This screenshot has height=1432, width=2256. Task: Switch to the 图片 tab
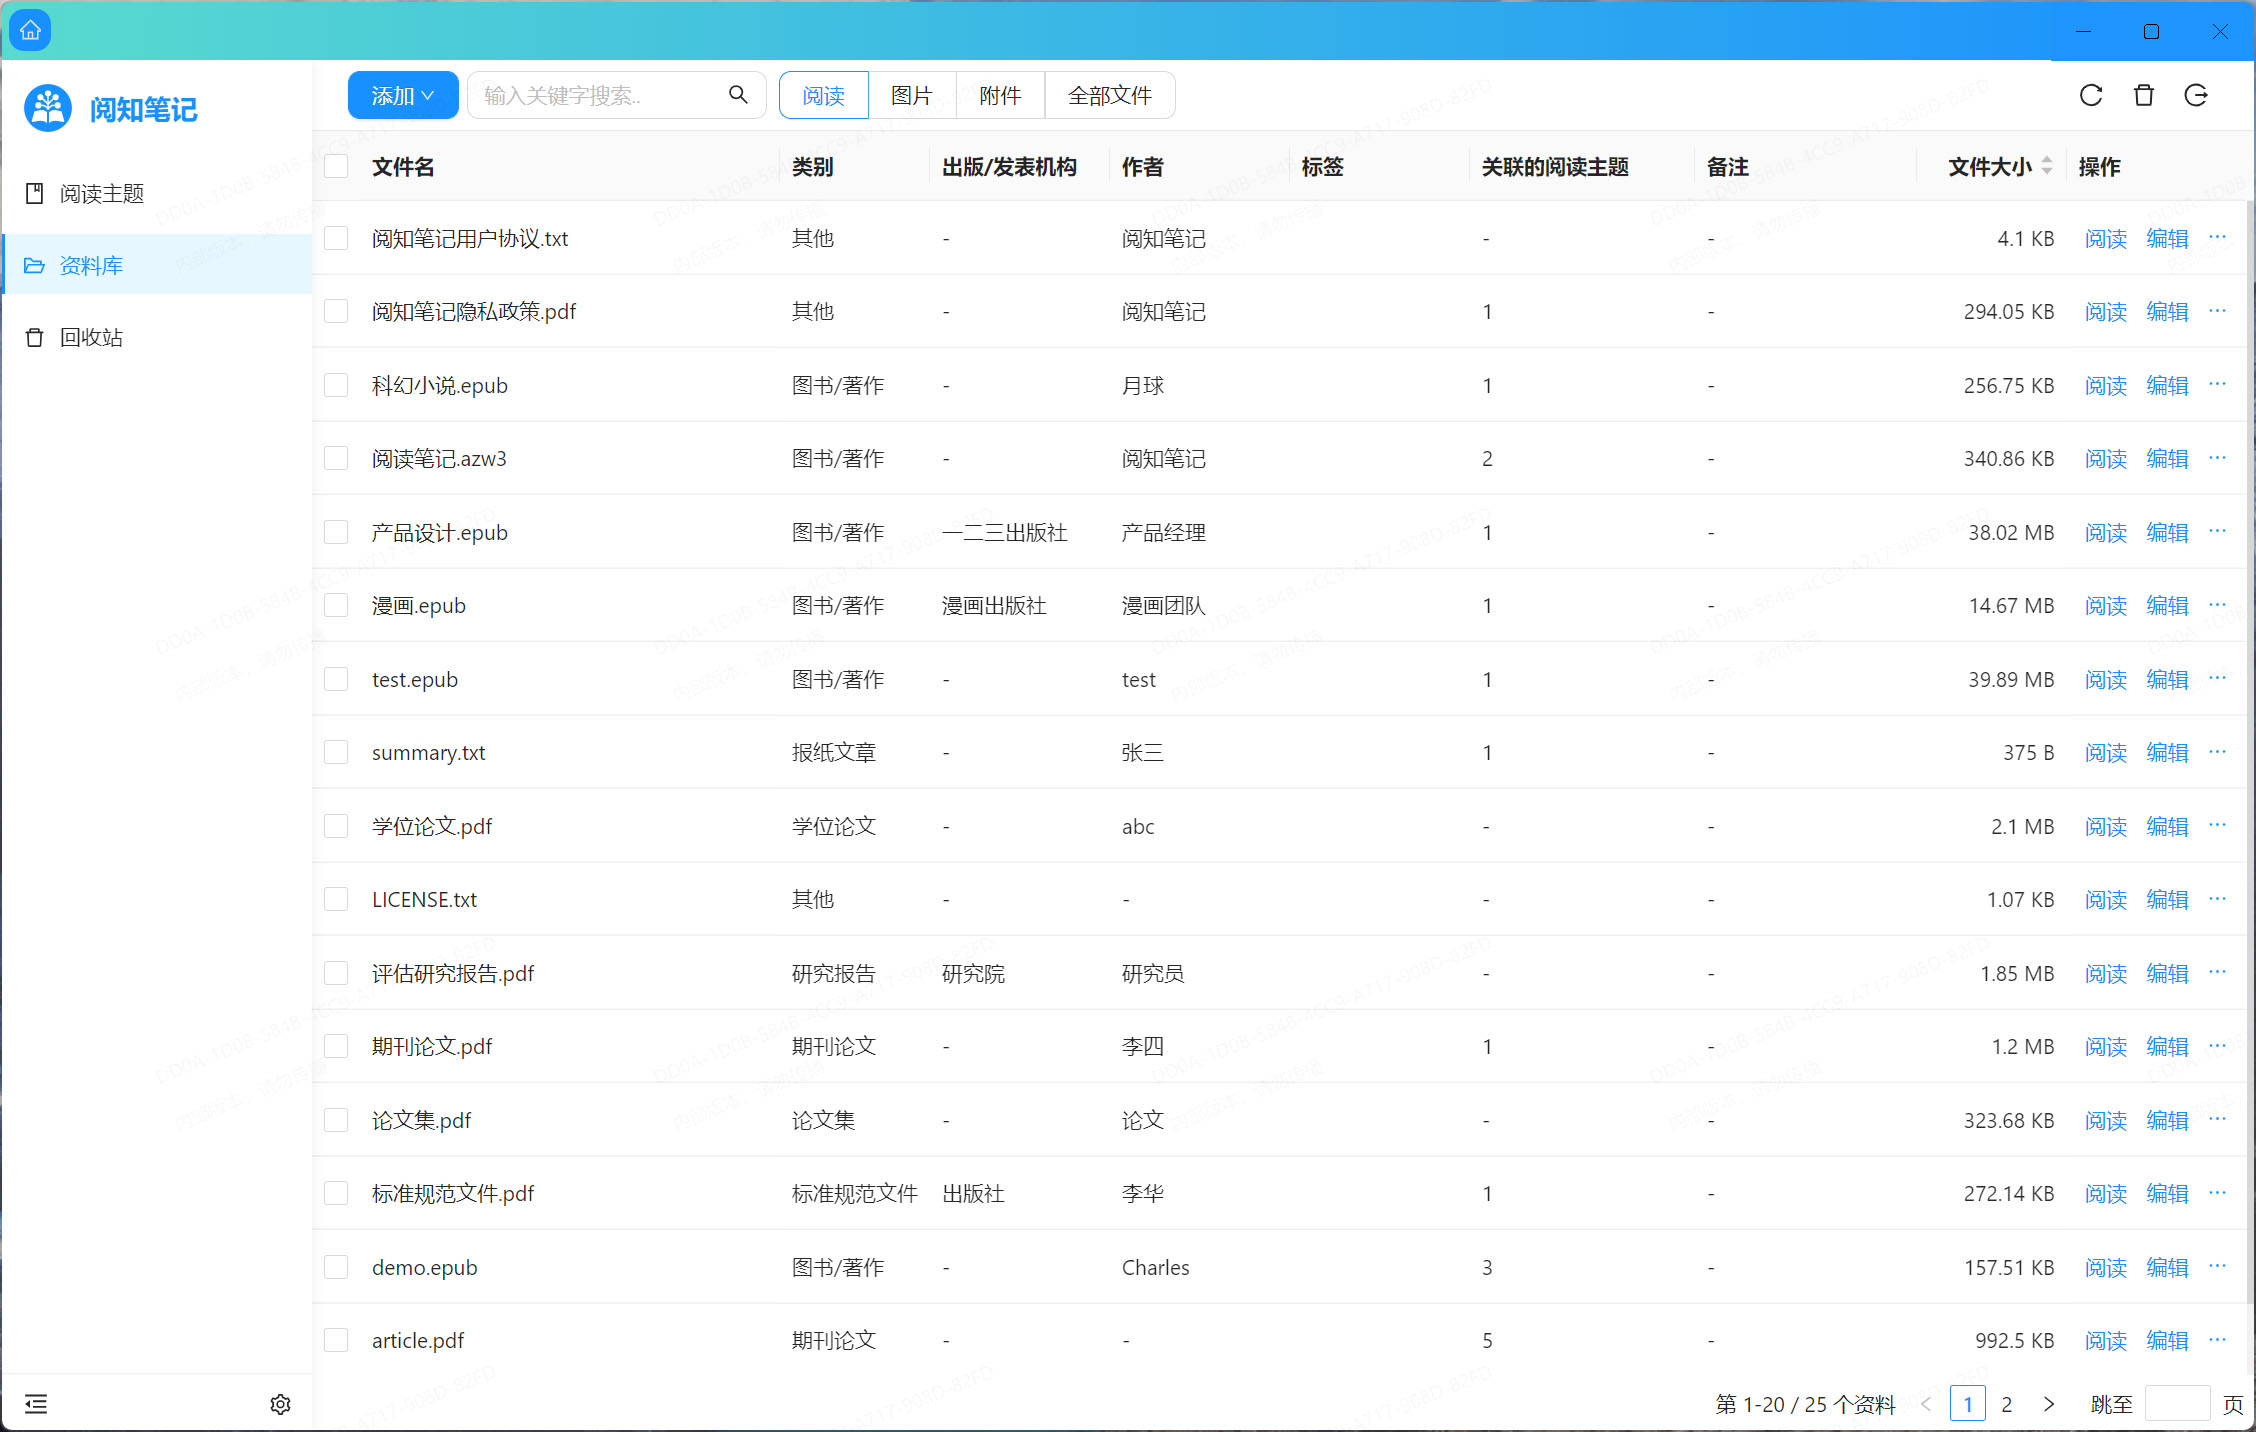[x=912, y=95]
